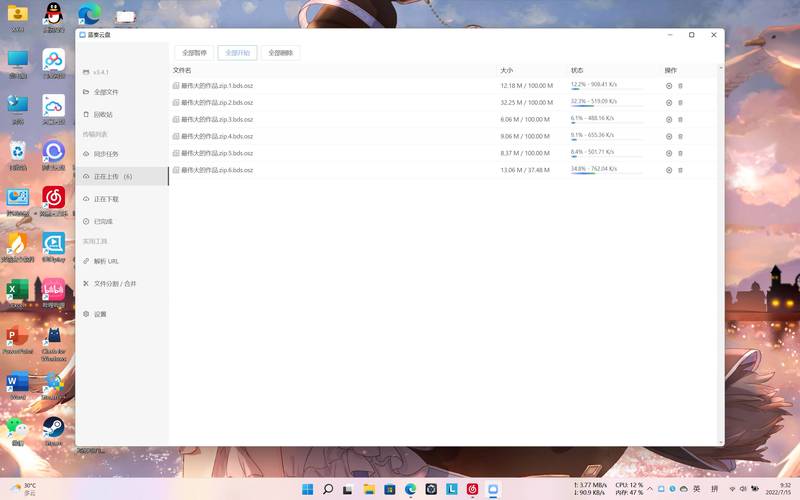The height and width of the screenshot is (500, 800).
Task: Open 设置 settings in the sidebar
Action: 100,314
